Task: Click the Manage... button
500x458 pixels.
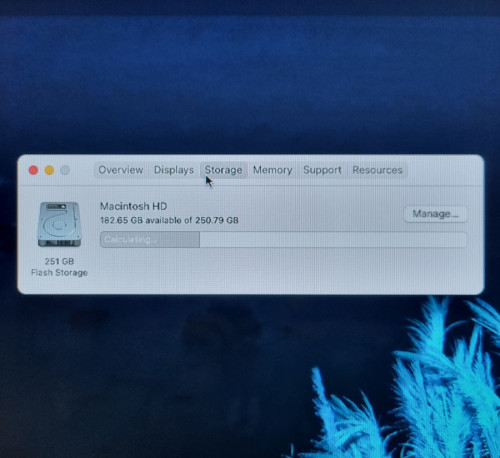Action: (x=435, y=214)
